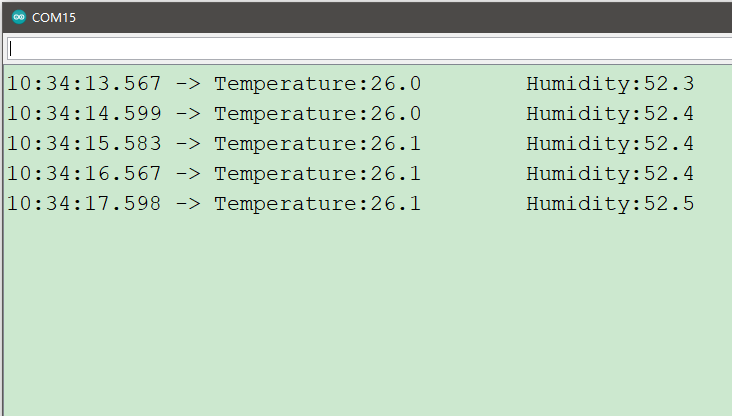Click Temperature:26.0 reading on first line
This screenshot has height=416, width=732.
317,84
